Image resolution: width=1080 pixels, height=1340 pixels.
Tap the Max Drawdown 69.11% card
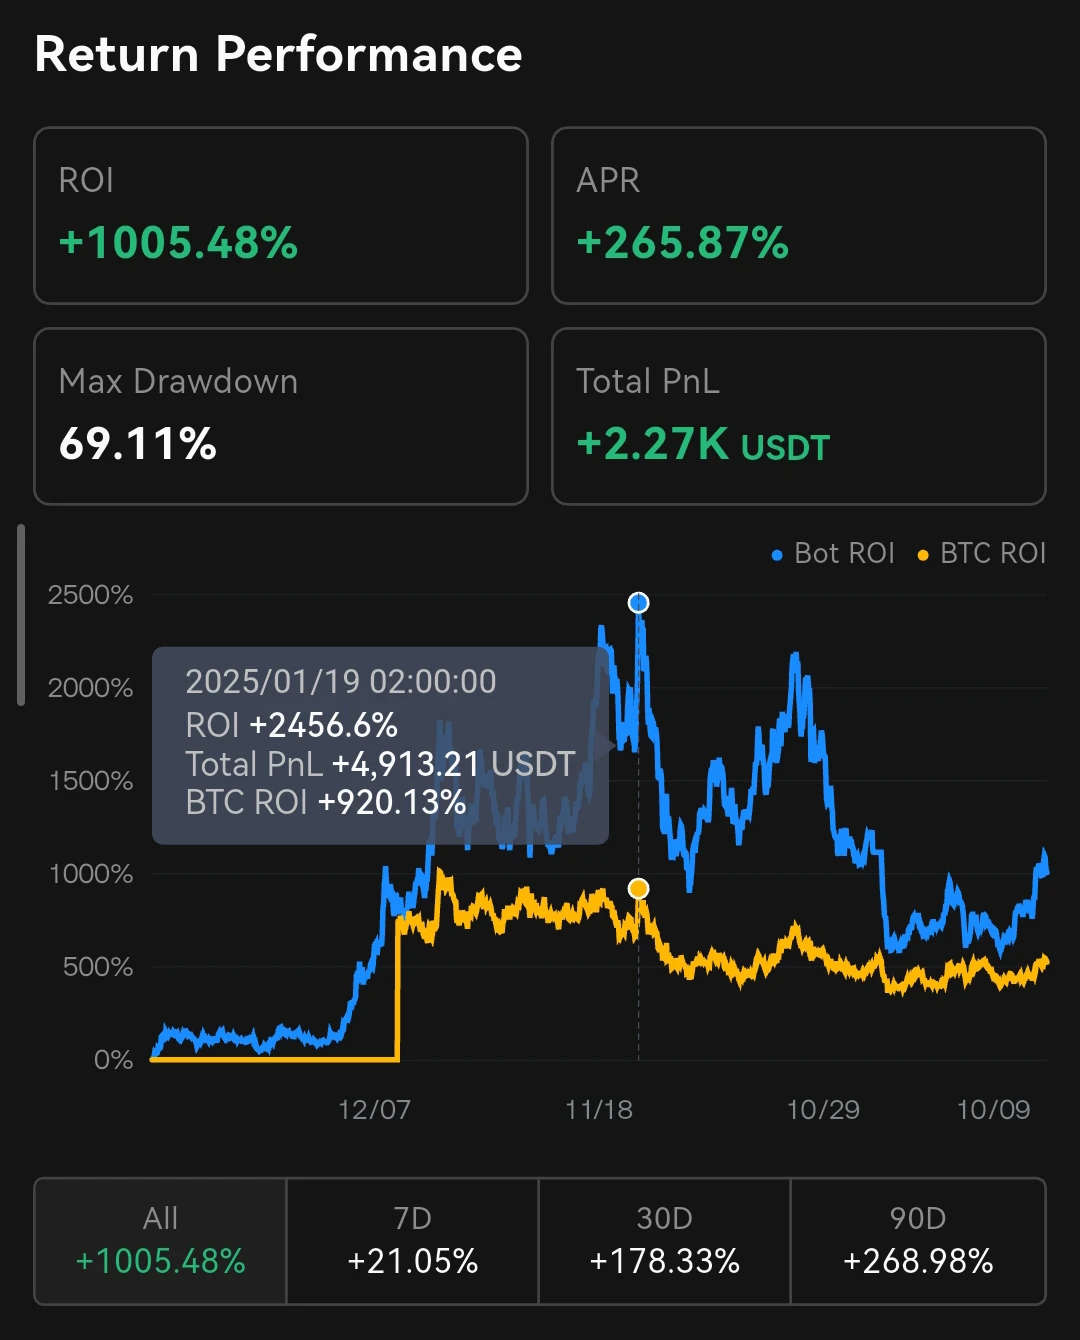[x=281, y=416]
